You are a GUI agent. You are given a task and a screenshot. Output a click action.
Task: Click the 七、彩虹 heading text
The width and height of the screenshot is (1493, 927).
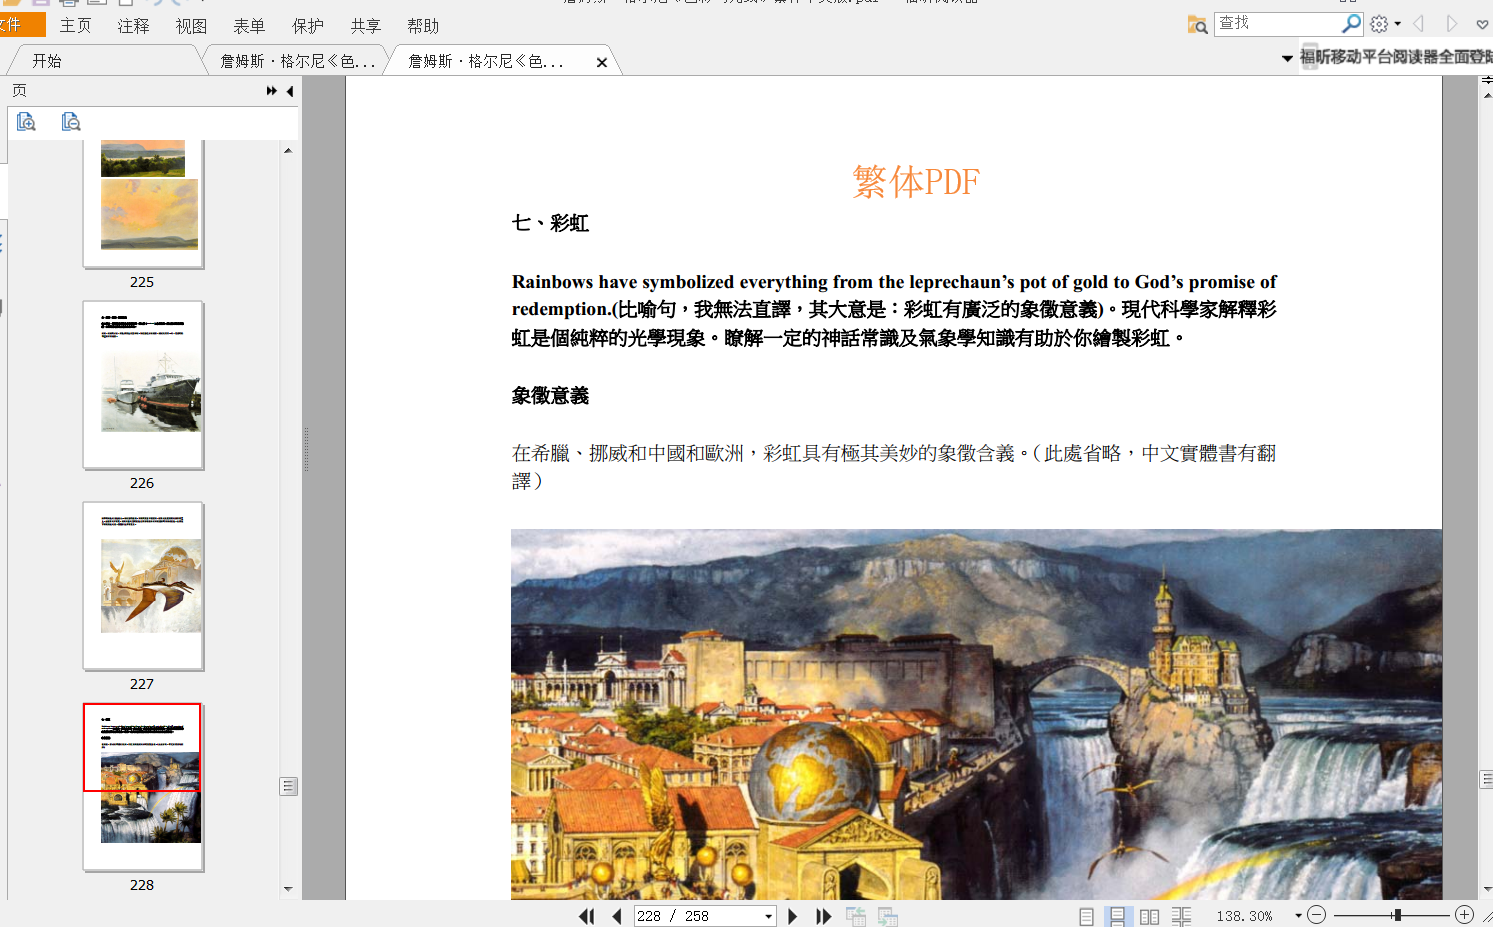click(x=550, y=223)
